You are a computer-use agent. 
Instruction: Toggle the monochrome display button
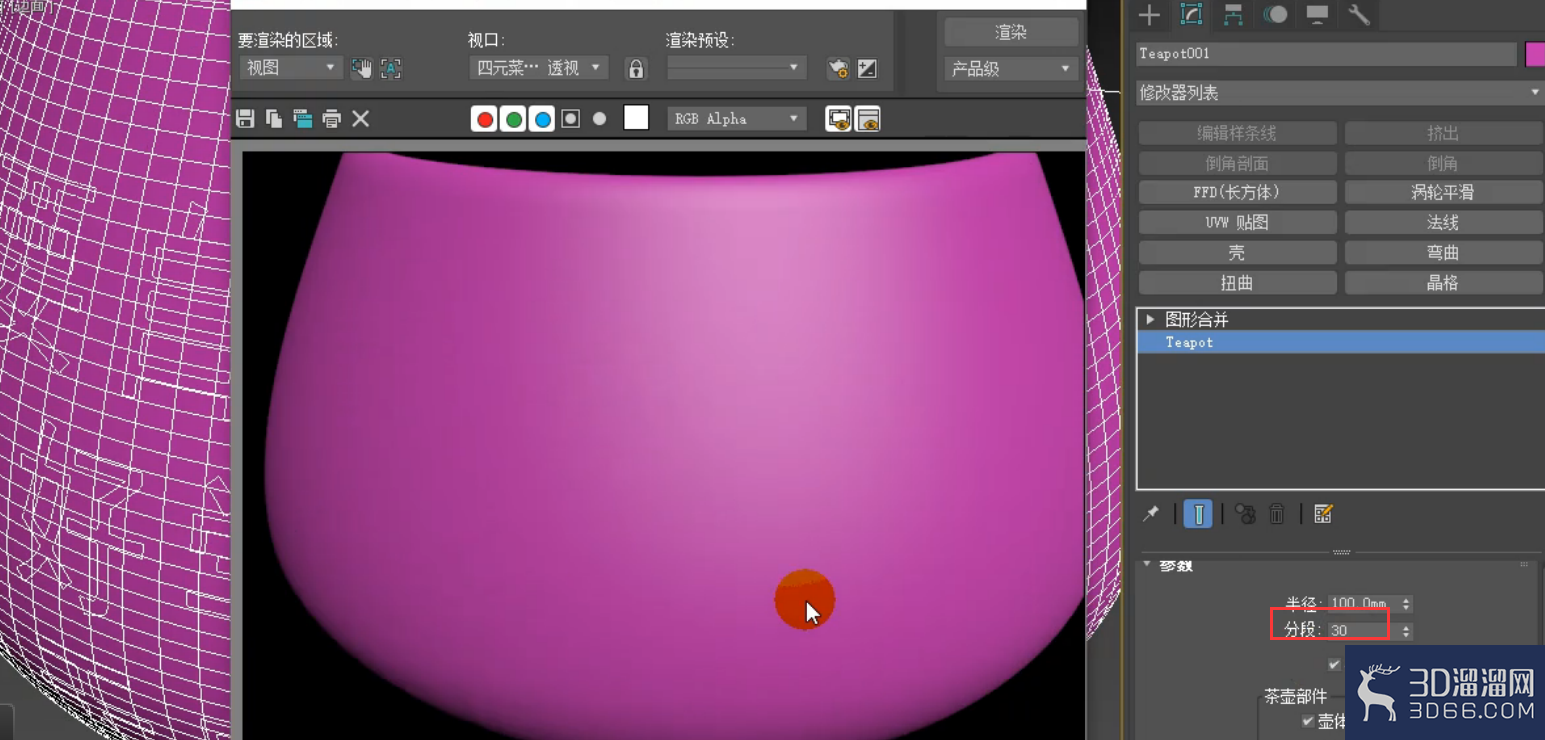pos(599,119)
